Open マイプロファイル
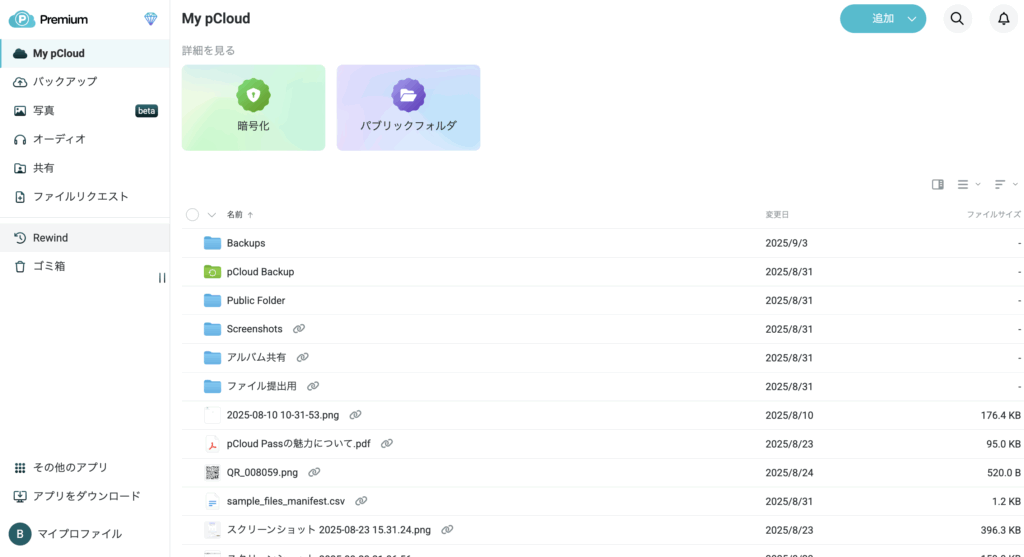Viewport: 1024px width, 557px height. point(65,534)
